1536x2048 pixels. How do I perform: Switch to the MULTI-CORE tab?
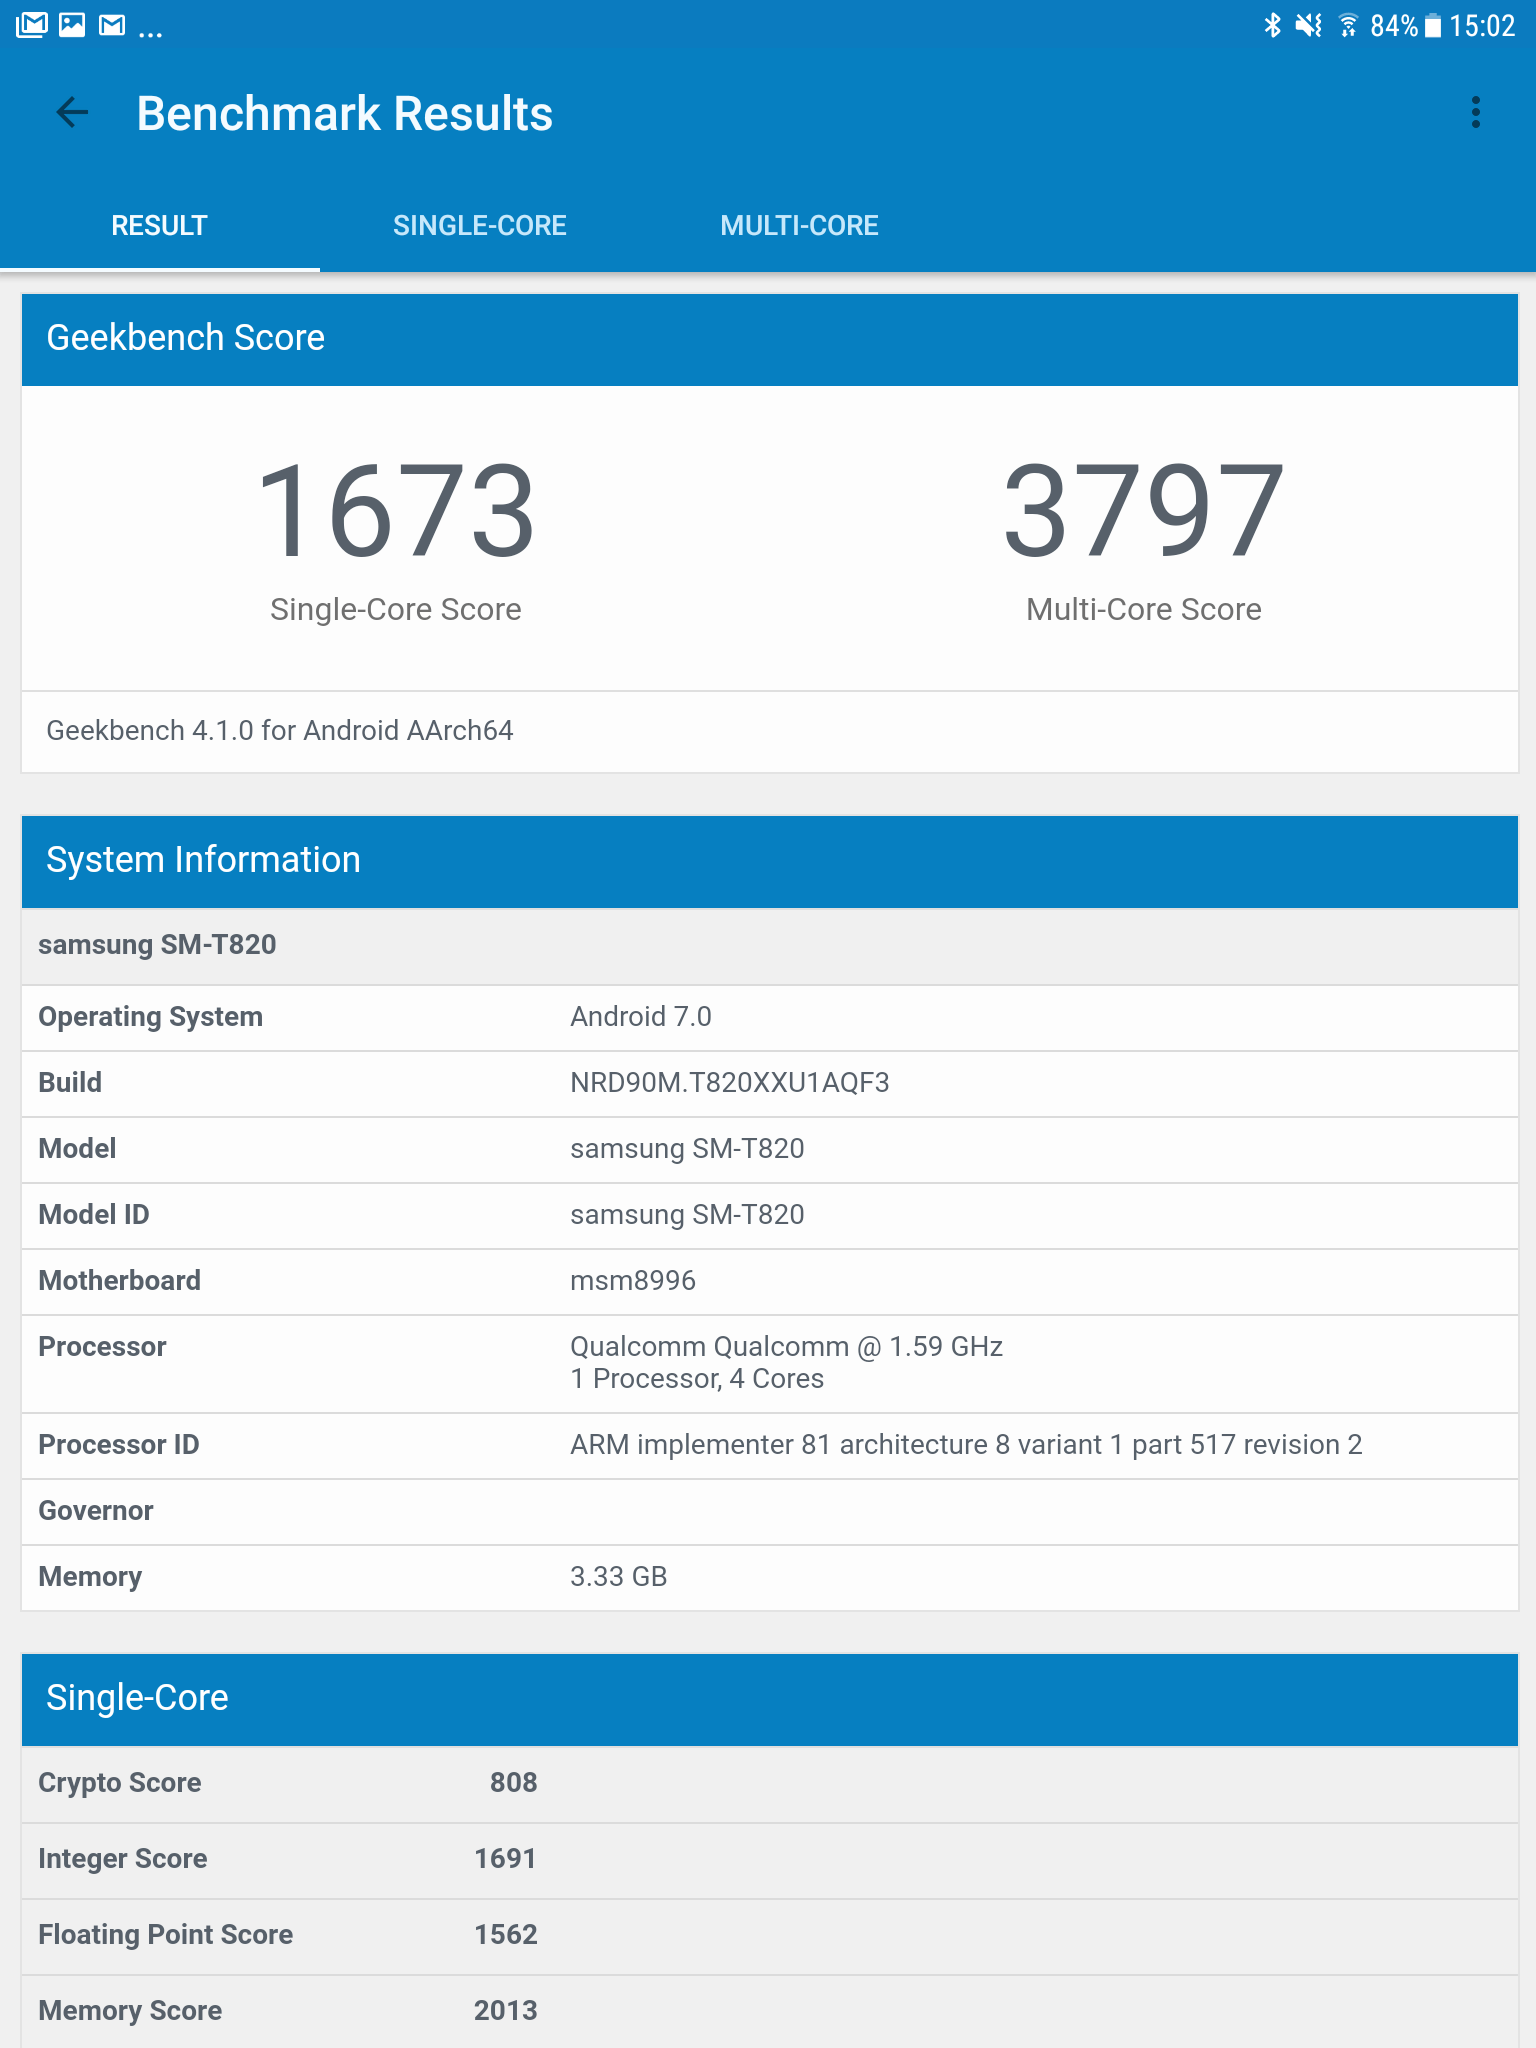[800, 226]
